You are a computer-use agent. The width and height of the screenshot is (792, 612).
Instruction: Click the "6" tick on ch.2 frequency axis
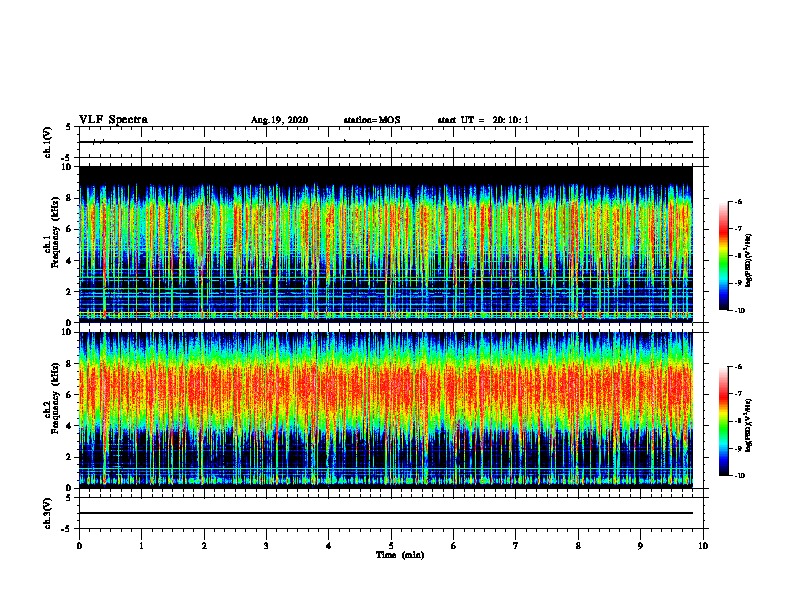(x=70, y=395)
